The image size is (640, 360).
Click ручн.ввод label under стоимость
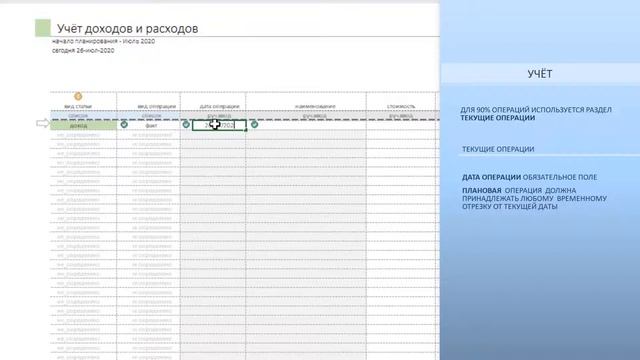(x=401, y=116)
